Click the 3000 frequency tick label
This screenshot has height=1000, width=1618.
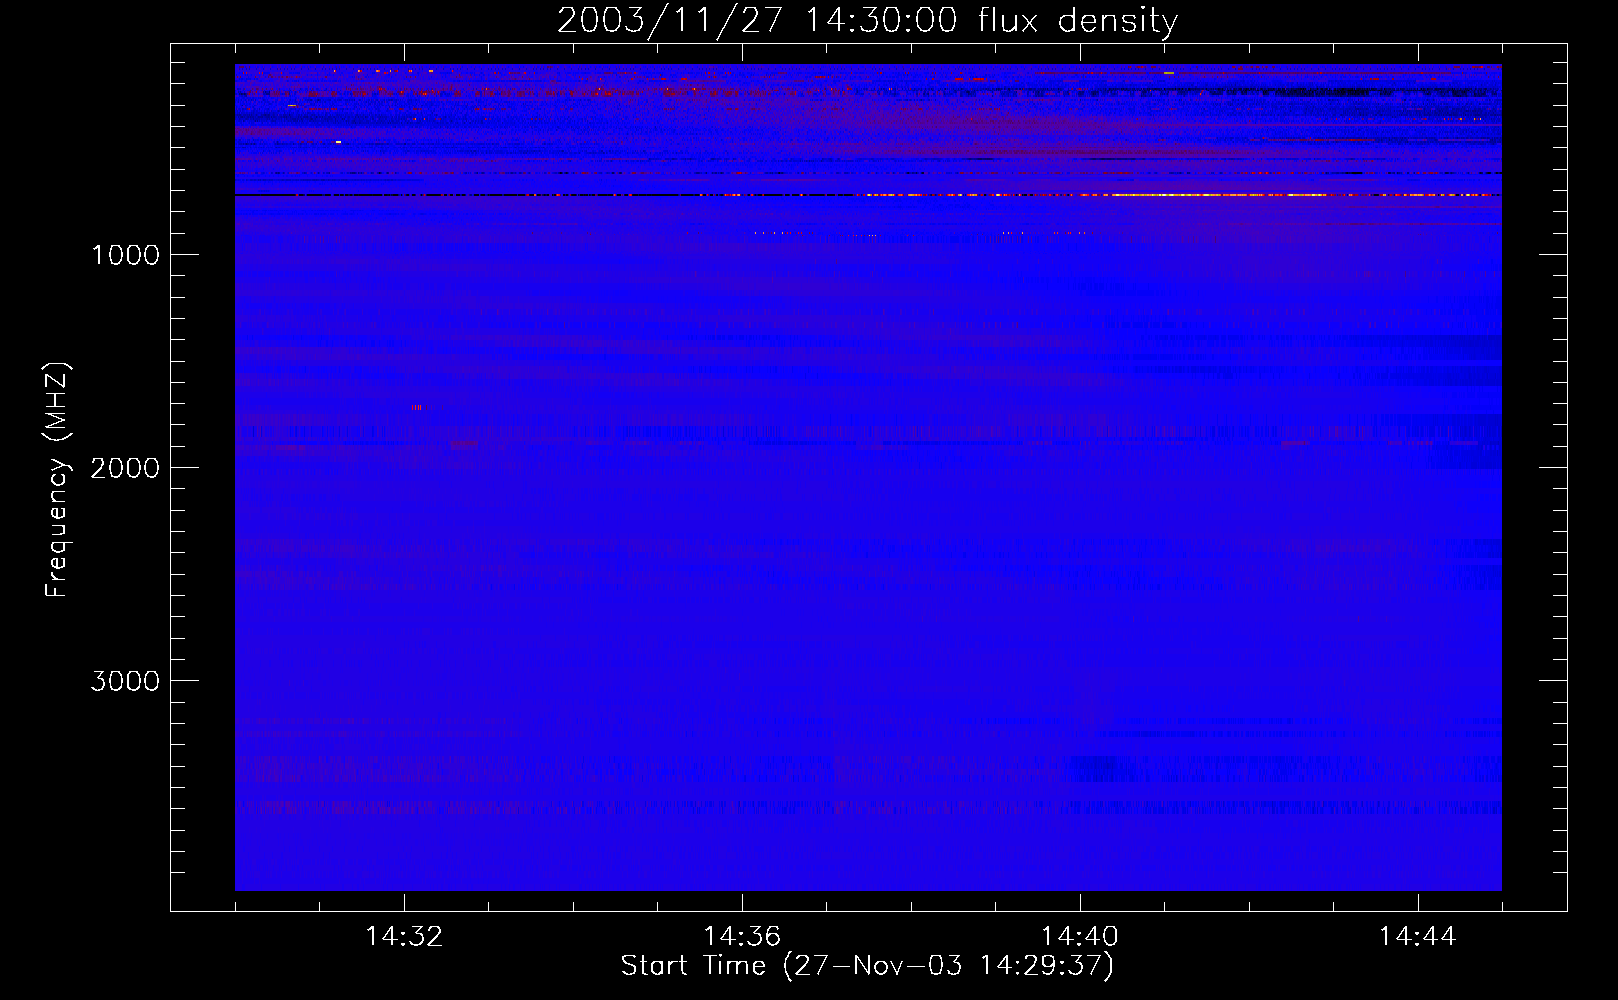[125, 681]
